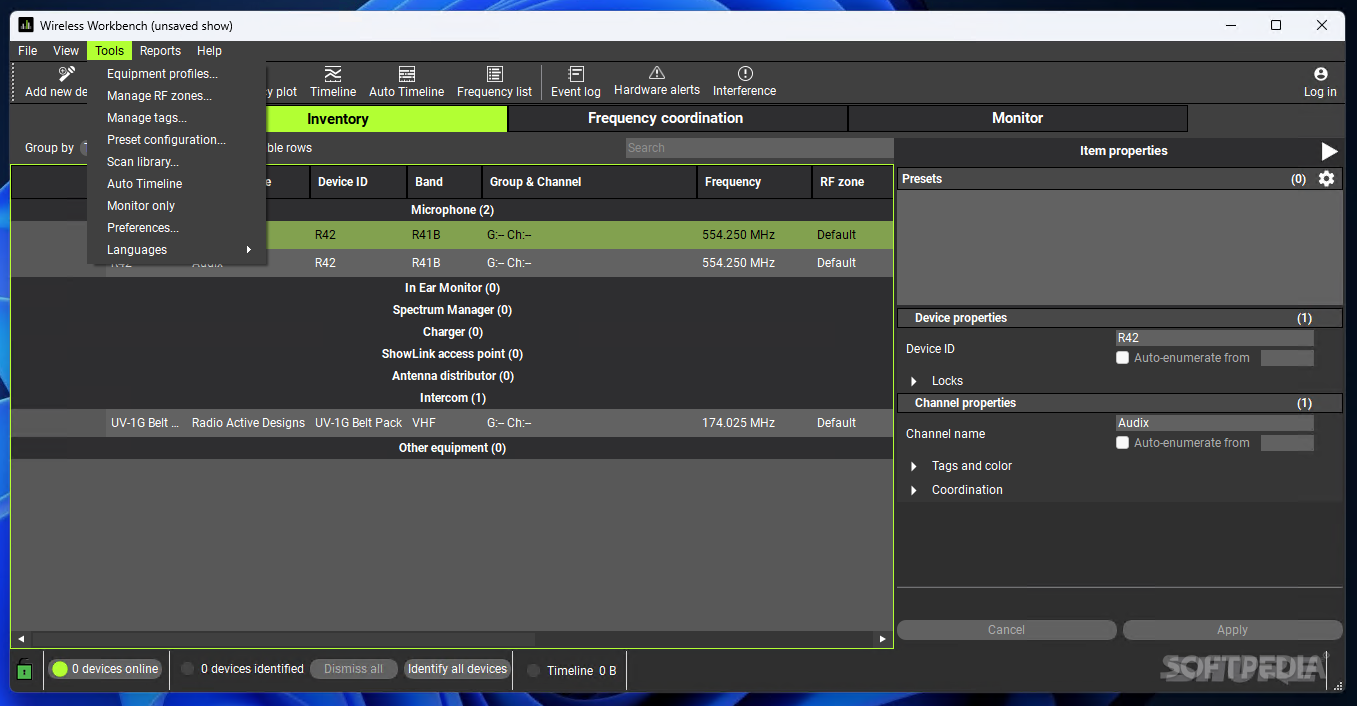Open the View menu

click(66, 51)
